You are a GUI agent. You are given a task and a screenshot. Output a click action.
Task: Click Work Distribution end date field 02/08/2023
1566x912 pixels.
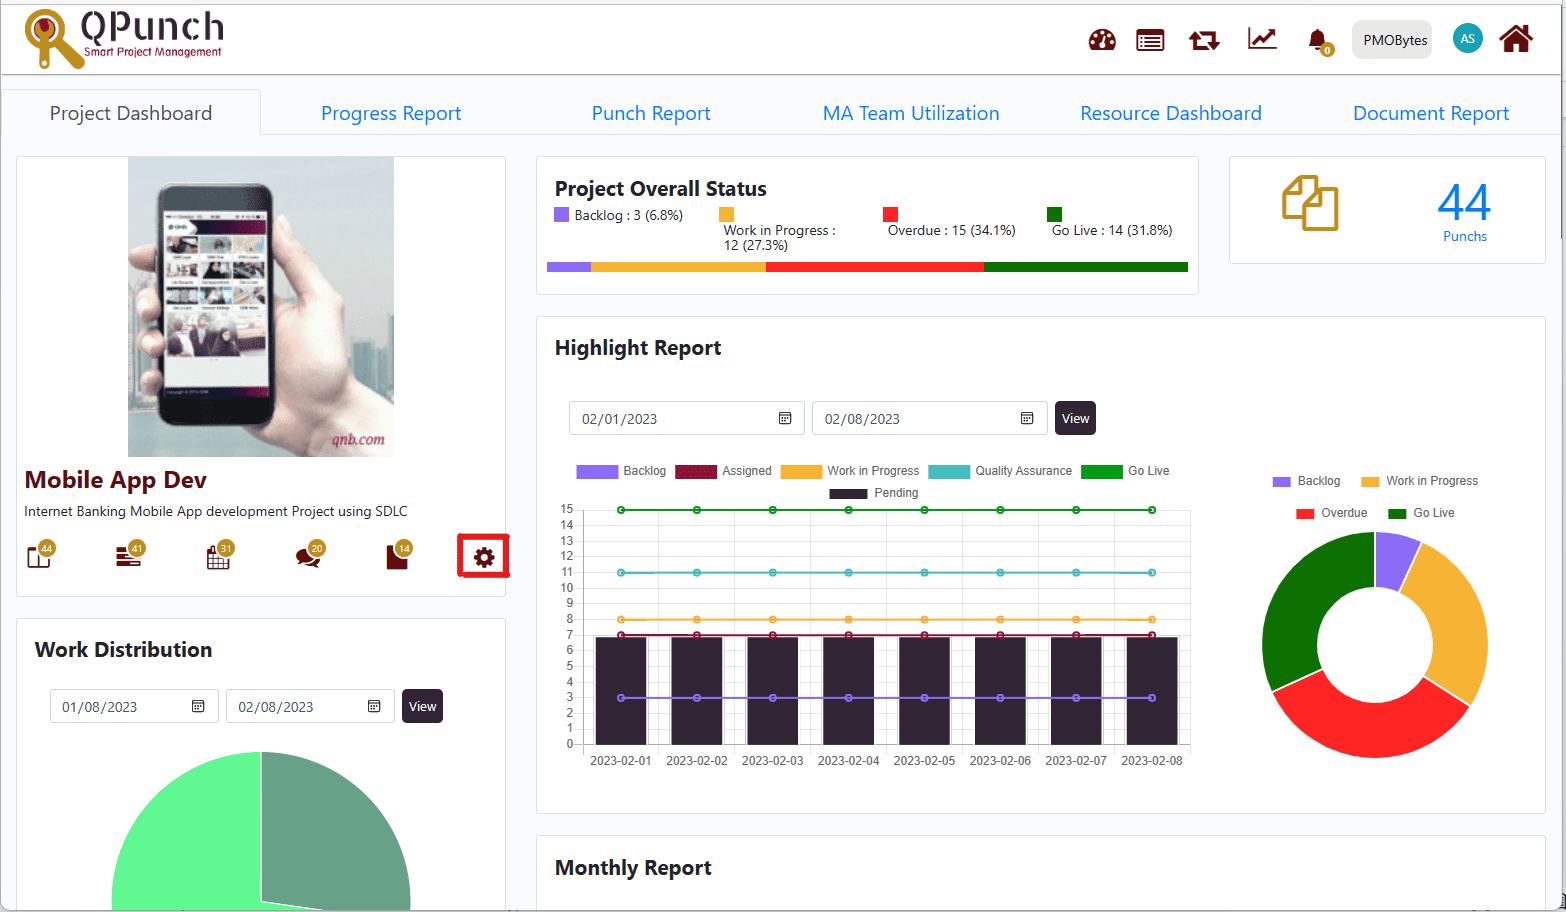point(310,706)
